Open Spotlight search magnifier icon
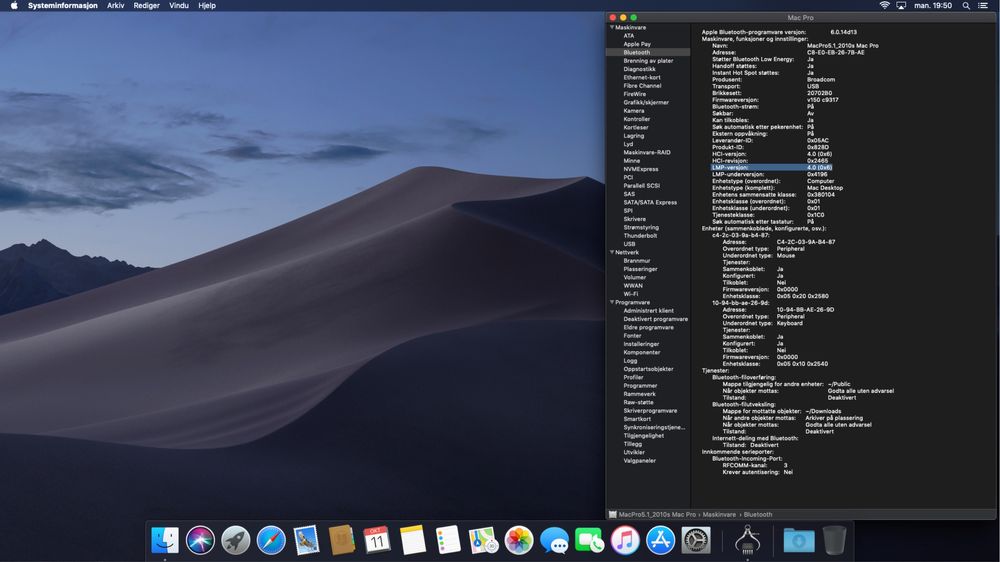 (966, 5)
